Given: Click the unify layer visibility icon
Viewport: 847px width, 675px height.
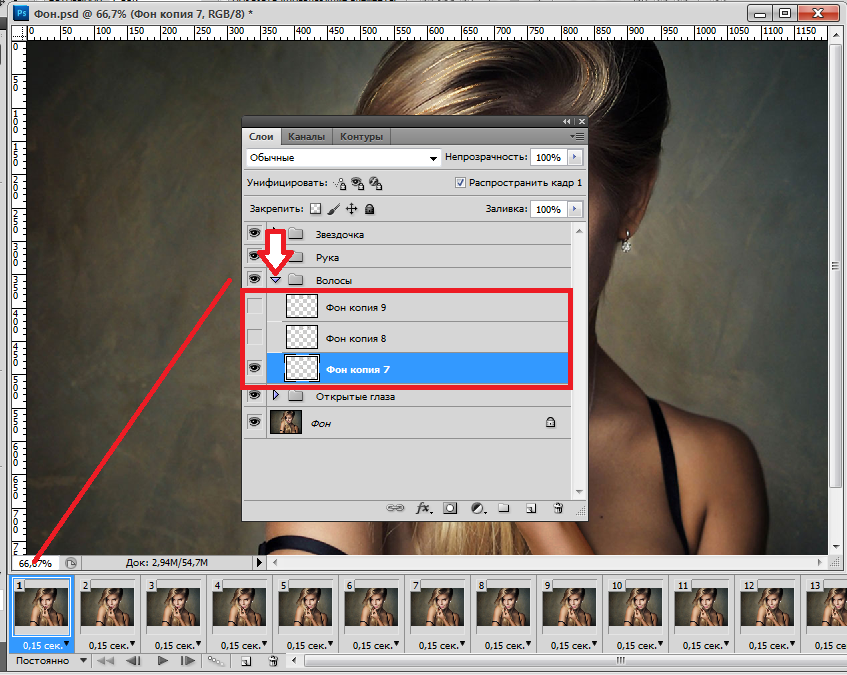Looking at the screenshot, I should click(358, 184).
